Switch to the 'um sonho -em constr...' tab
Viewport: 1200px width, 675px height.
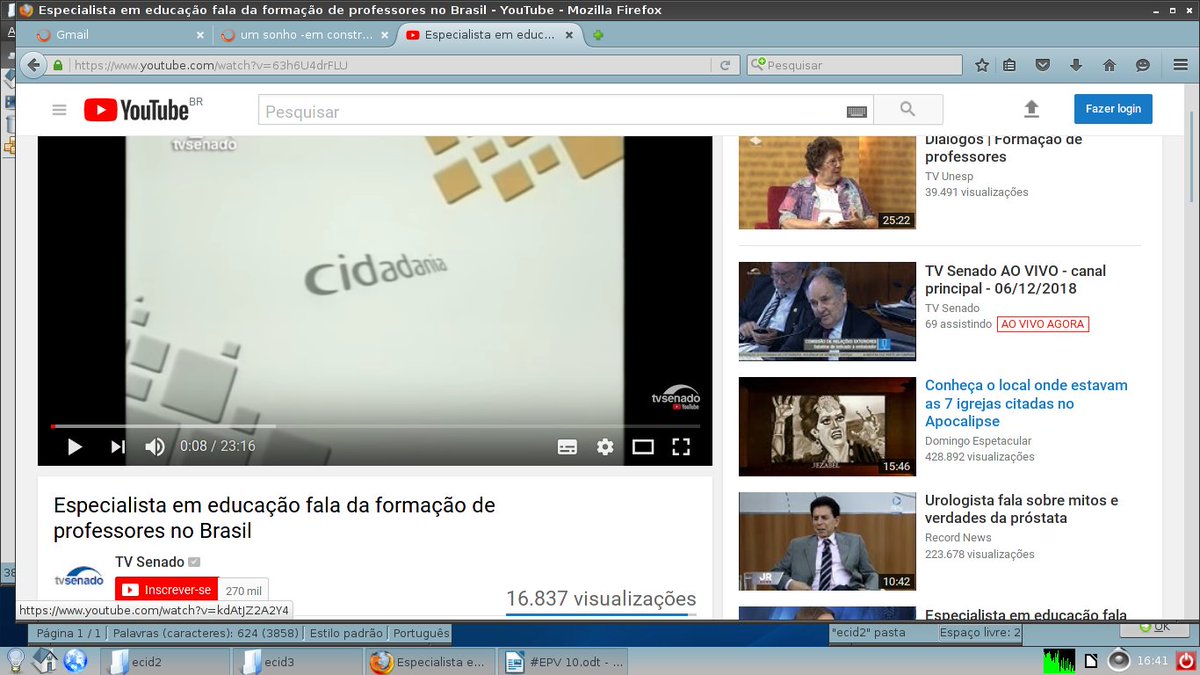[x=306, y=35]
